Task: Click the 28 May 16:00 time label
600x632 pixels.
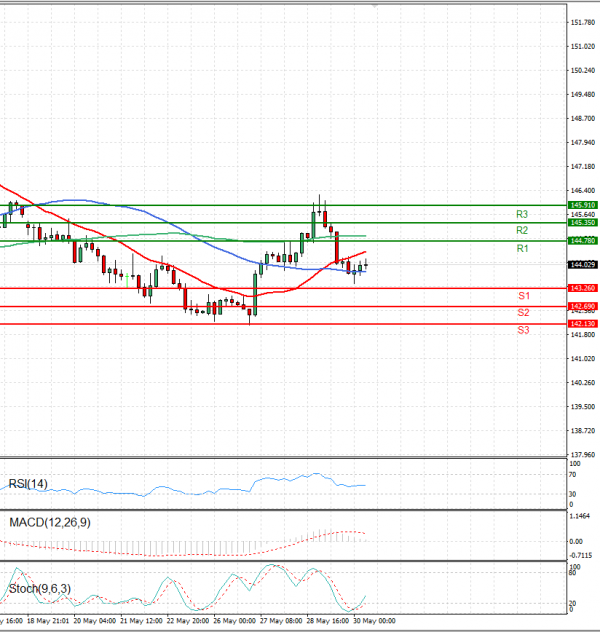Action: coord(328,621)
